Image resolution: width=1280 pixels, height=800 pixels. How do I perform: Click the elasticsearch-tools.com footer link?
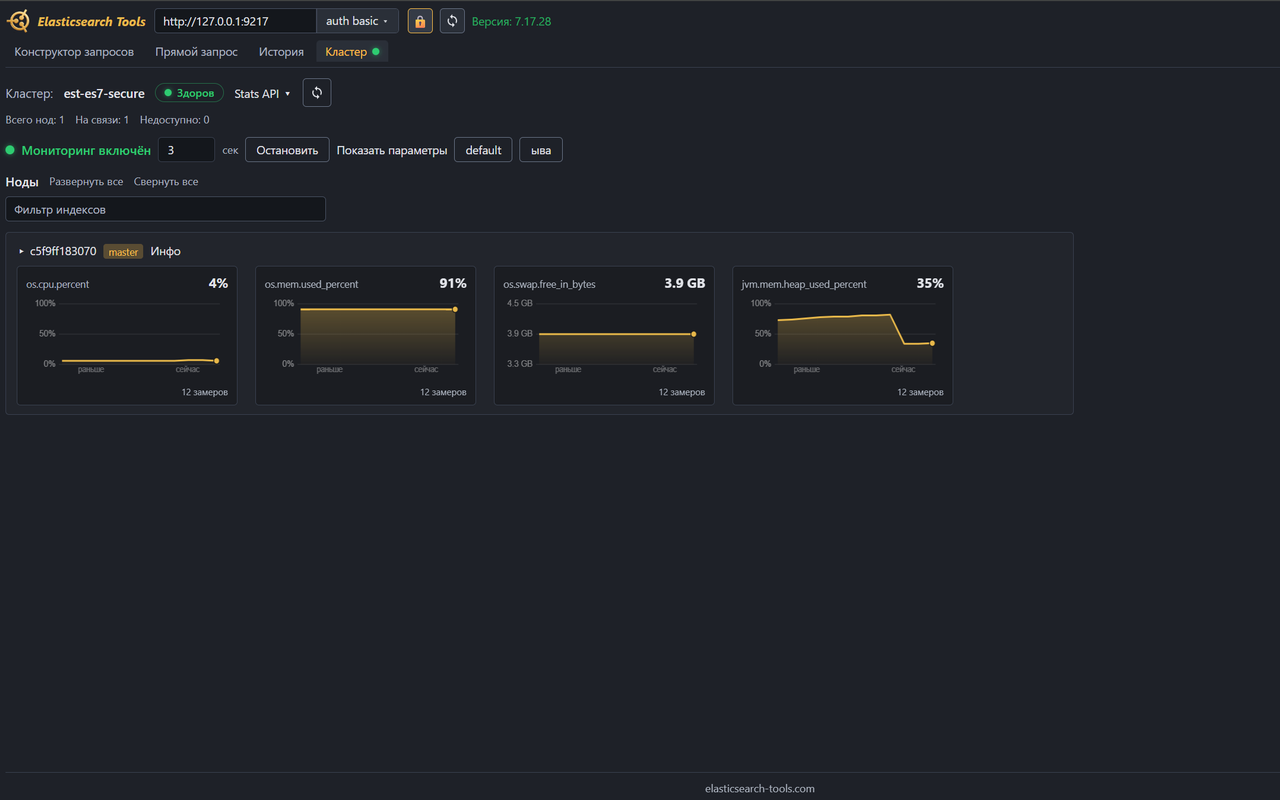(x=760, y=788)
